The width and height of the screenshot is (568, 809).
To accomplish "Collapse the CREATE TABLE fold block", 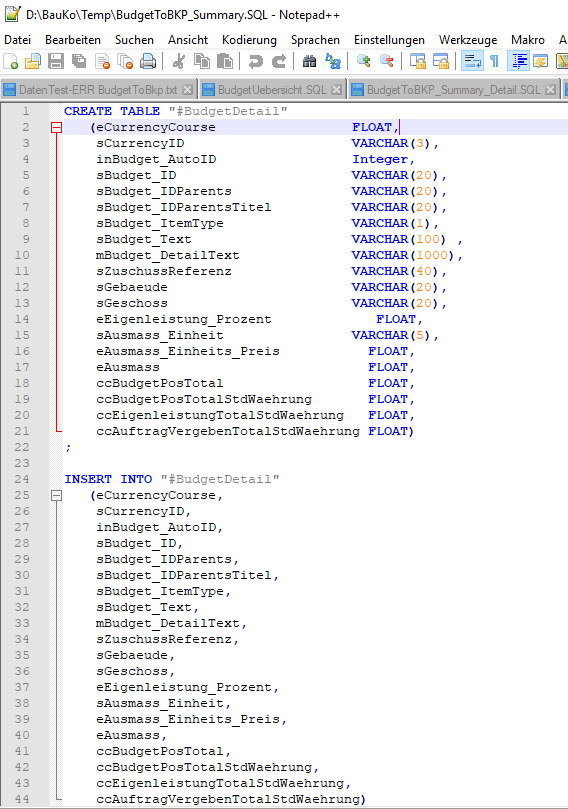I will (x=57, y=127).
